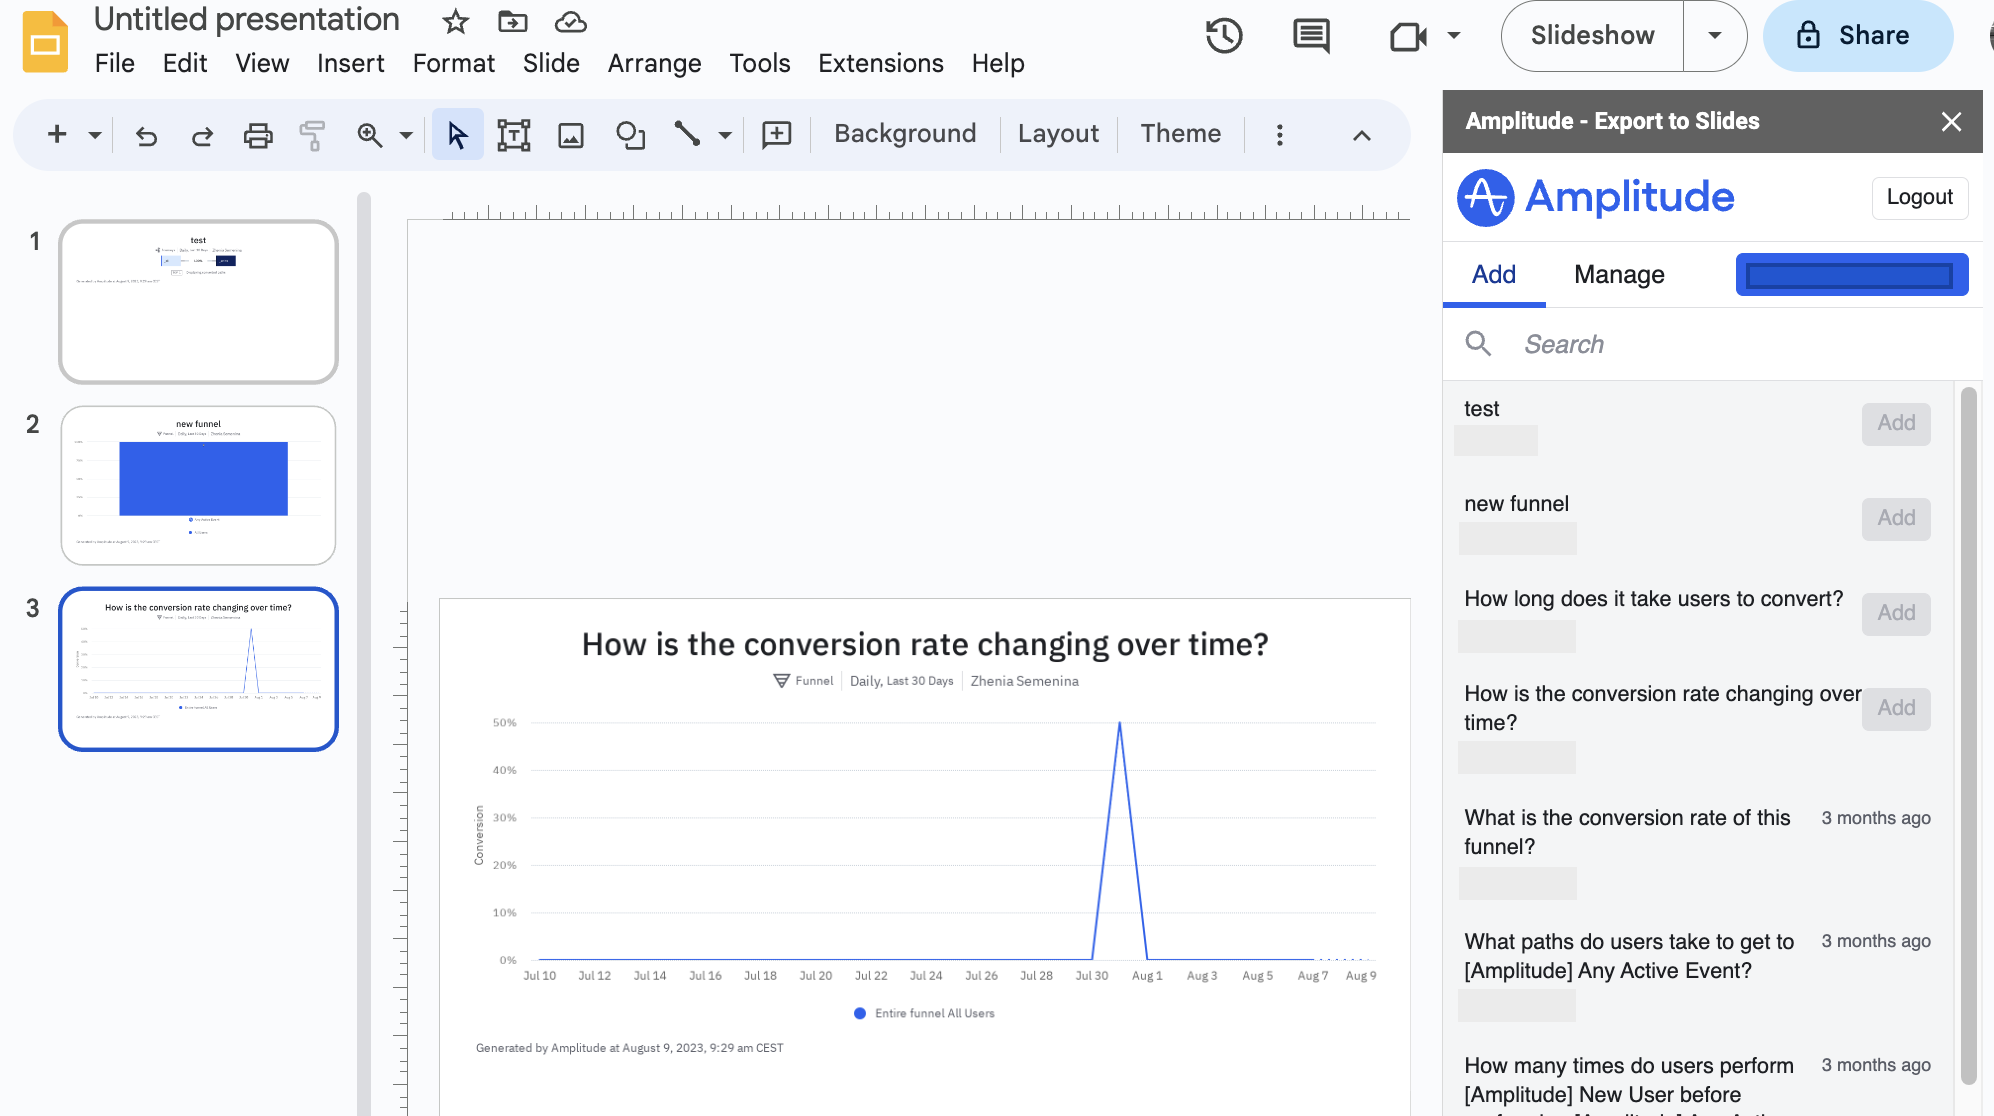Select the text box tool

513,135
